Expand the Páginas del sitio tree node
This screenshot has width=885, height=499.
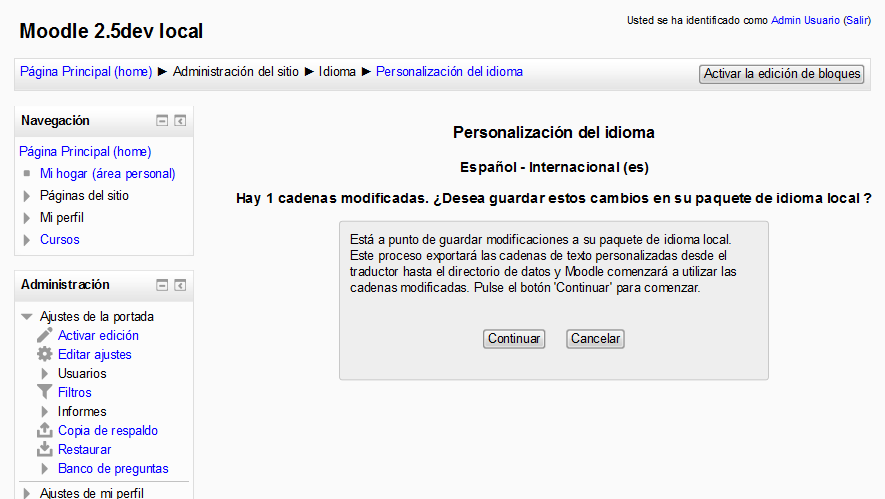pyautogui.click(x=27, y=196)
